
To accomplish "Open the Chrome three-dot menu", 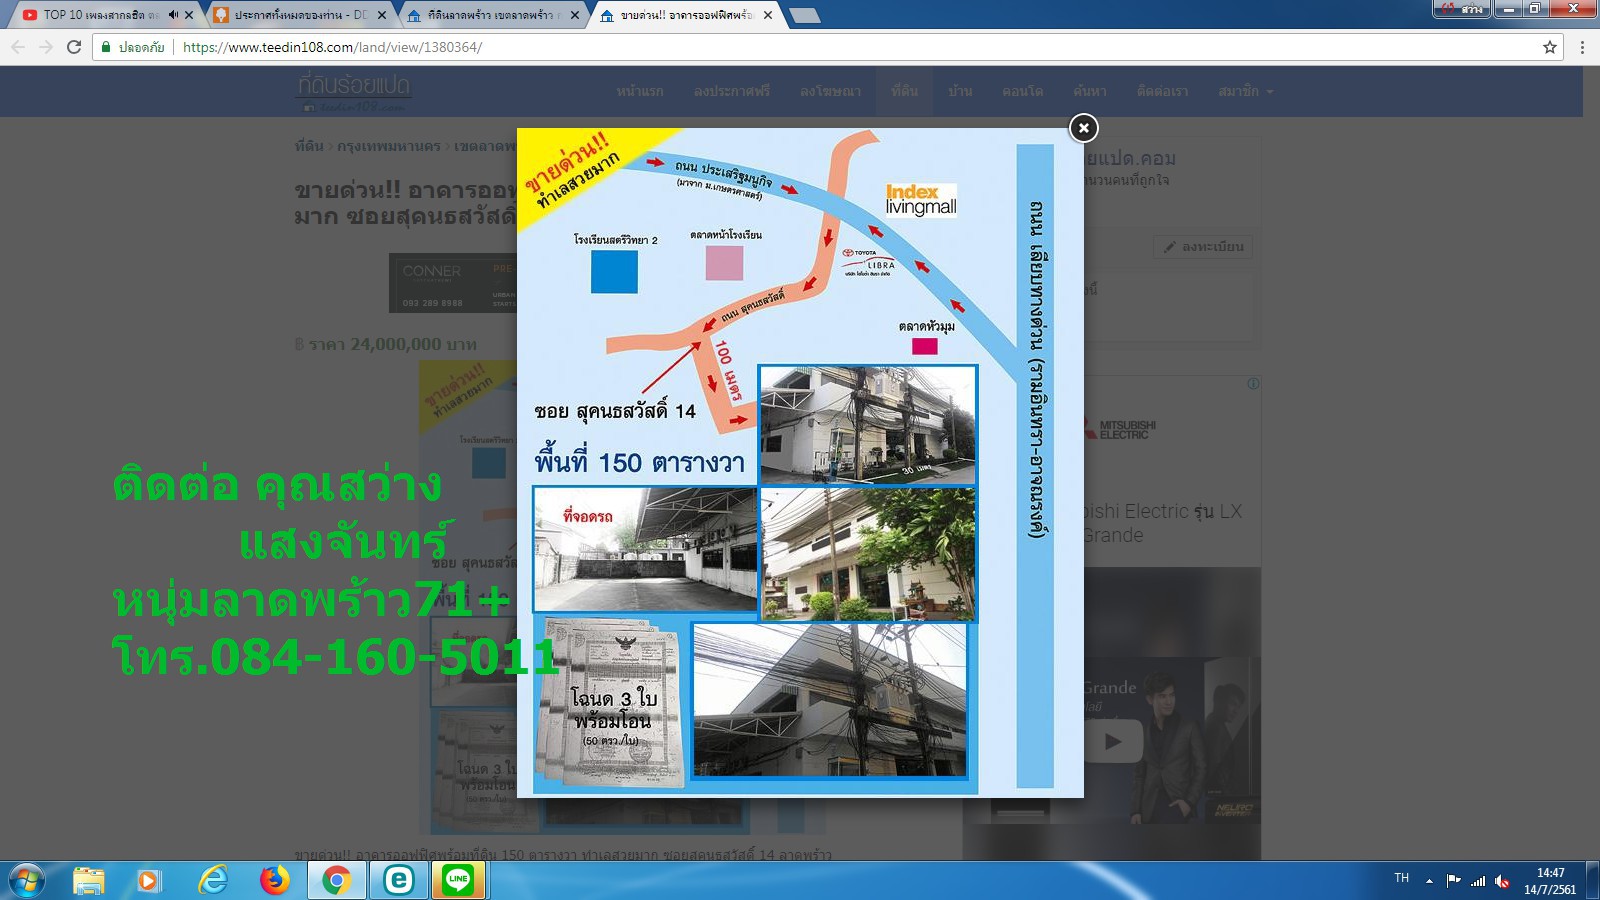I will [1582, 47].
